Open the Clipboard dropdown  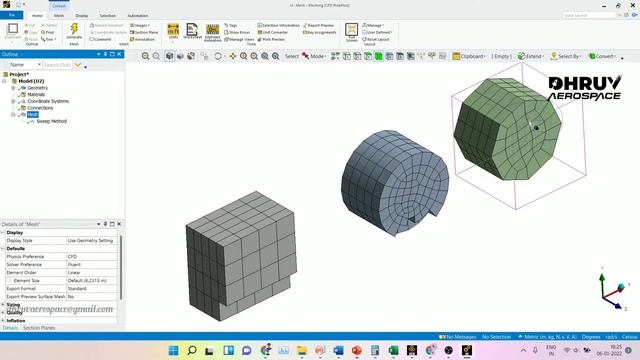point(469,56)
